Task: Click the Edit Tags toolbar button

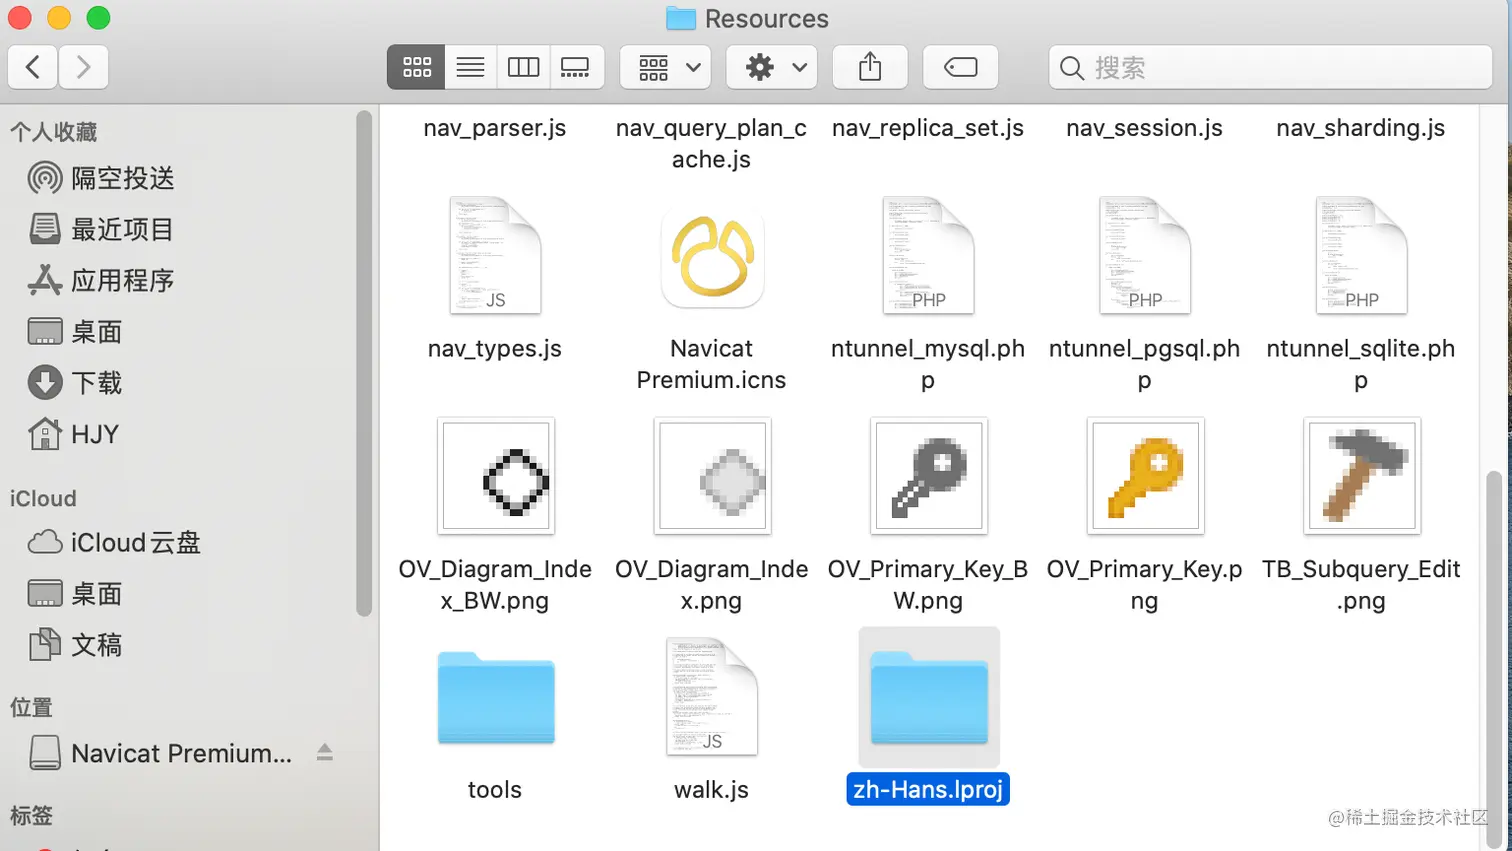Action: point(960,67)
